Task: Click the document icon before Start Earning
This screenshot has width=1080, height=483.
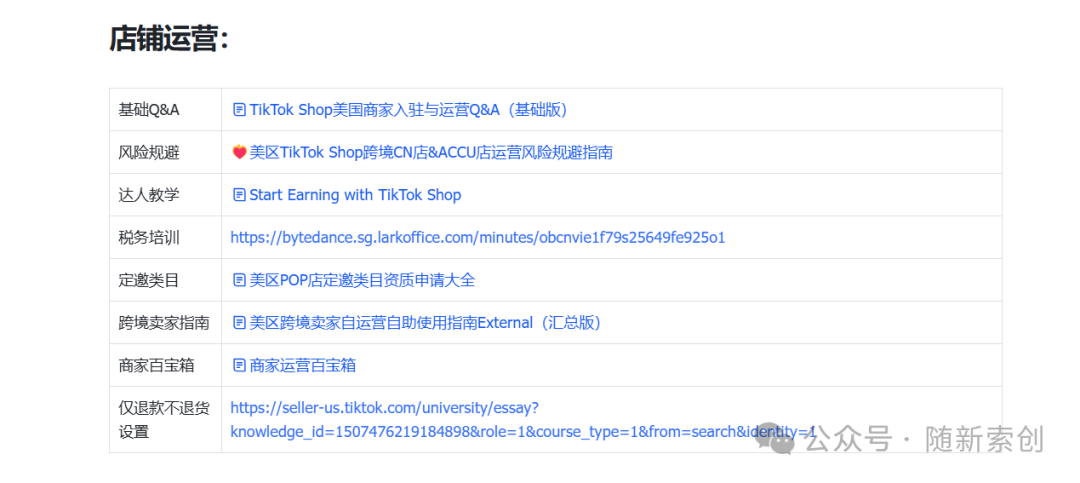Action: click(240, 196)
